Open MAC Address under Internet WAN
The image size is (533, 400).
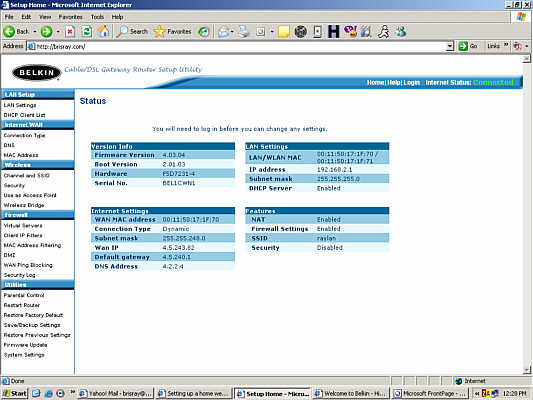[x=21, y=155]
